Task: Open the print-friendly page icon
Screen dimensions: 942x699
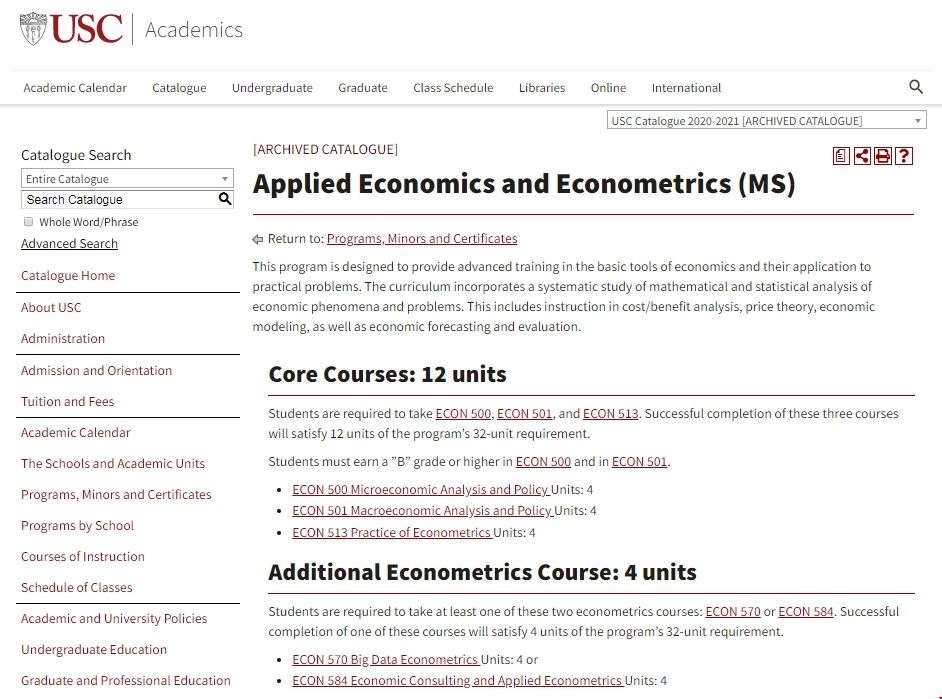Action: (882, 156)
